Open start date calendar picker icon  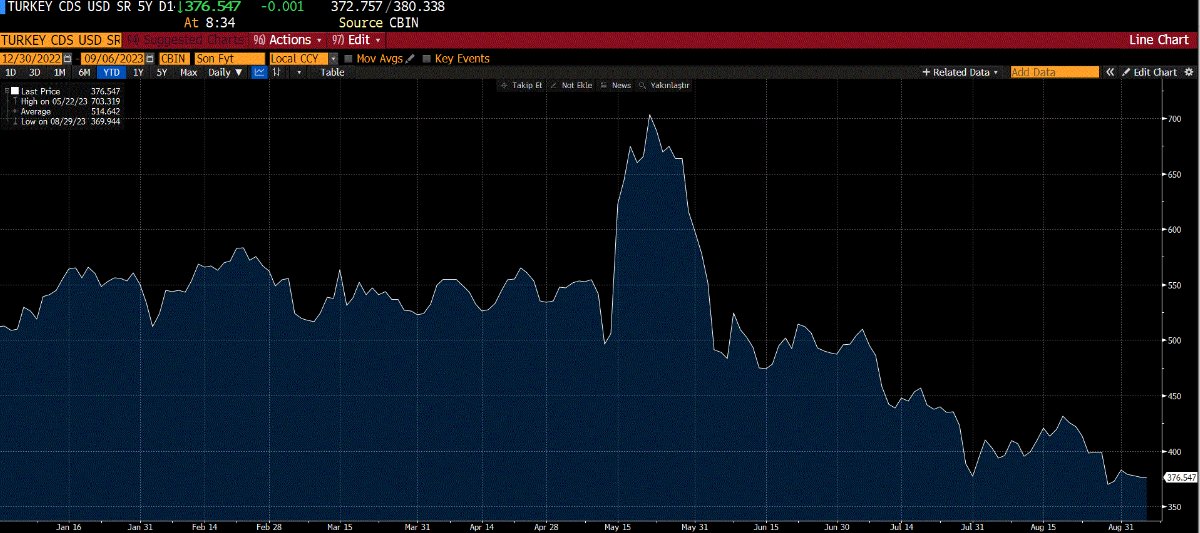(x=66, y=59)
